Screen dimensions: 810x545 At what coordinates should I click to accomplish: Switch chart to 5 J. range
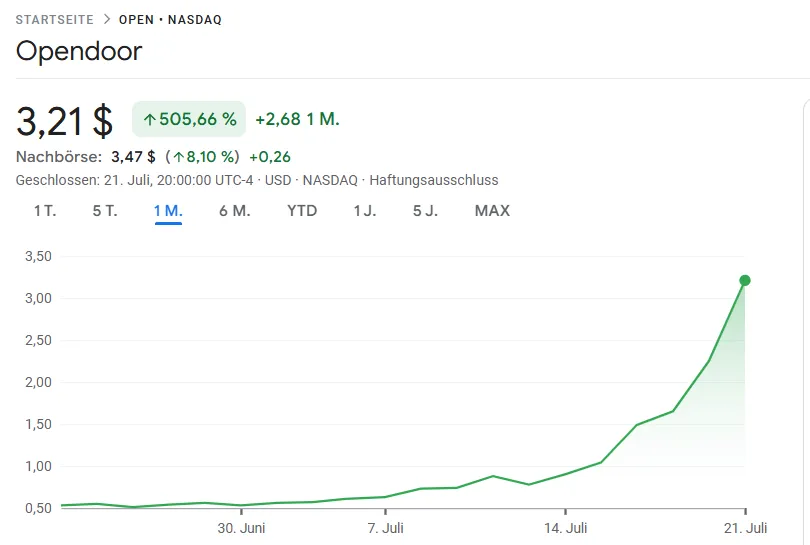point(425,211)
